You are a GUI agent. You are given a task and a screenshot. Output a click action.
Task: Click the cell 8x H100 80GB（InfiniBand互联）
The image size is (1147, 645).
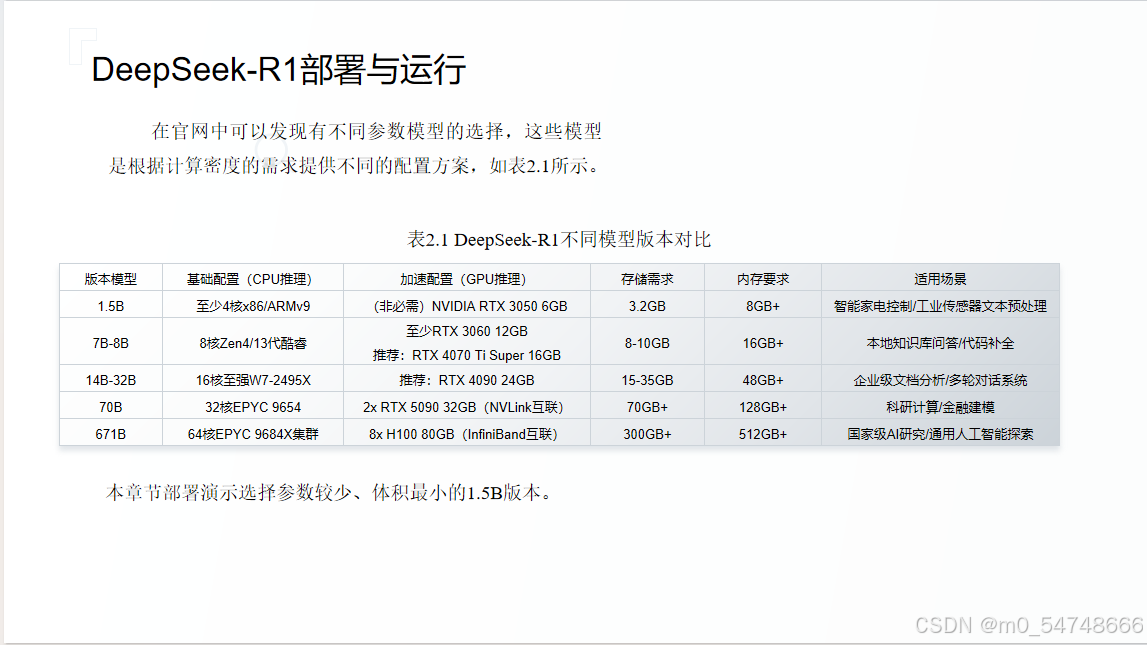(467, 434)
